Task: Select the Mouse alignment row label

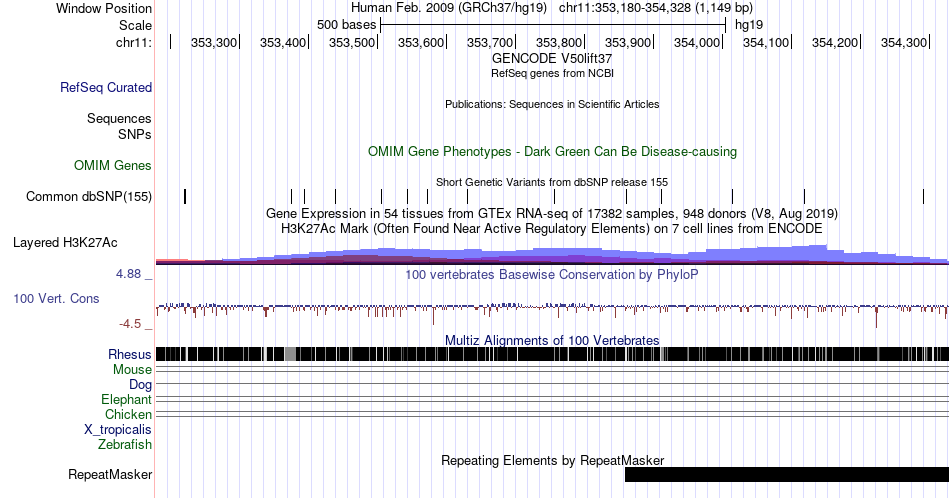Action: tap(132, 370)
